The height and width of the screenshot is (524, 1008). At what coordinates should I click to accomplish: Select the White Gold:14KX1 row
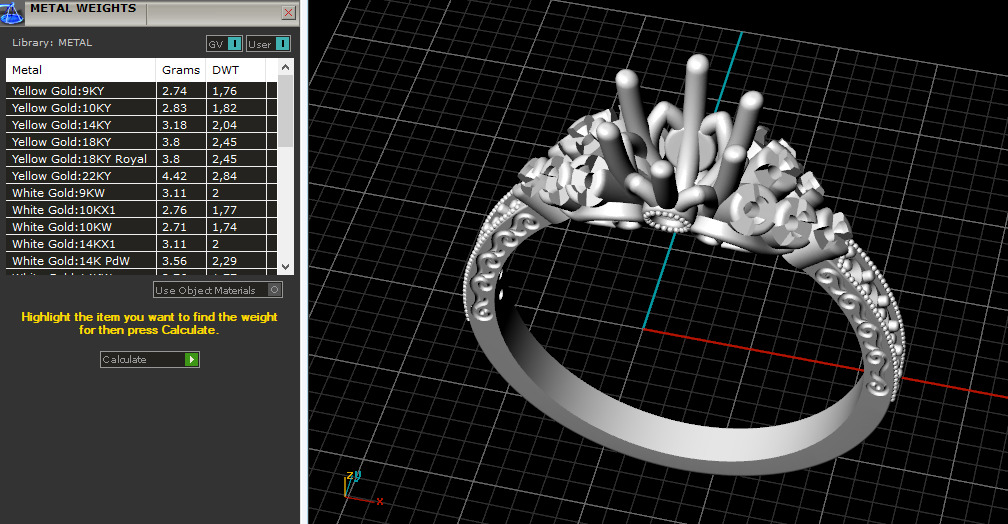point(141,244)
